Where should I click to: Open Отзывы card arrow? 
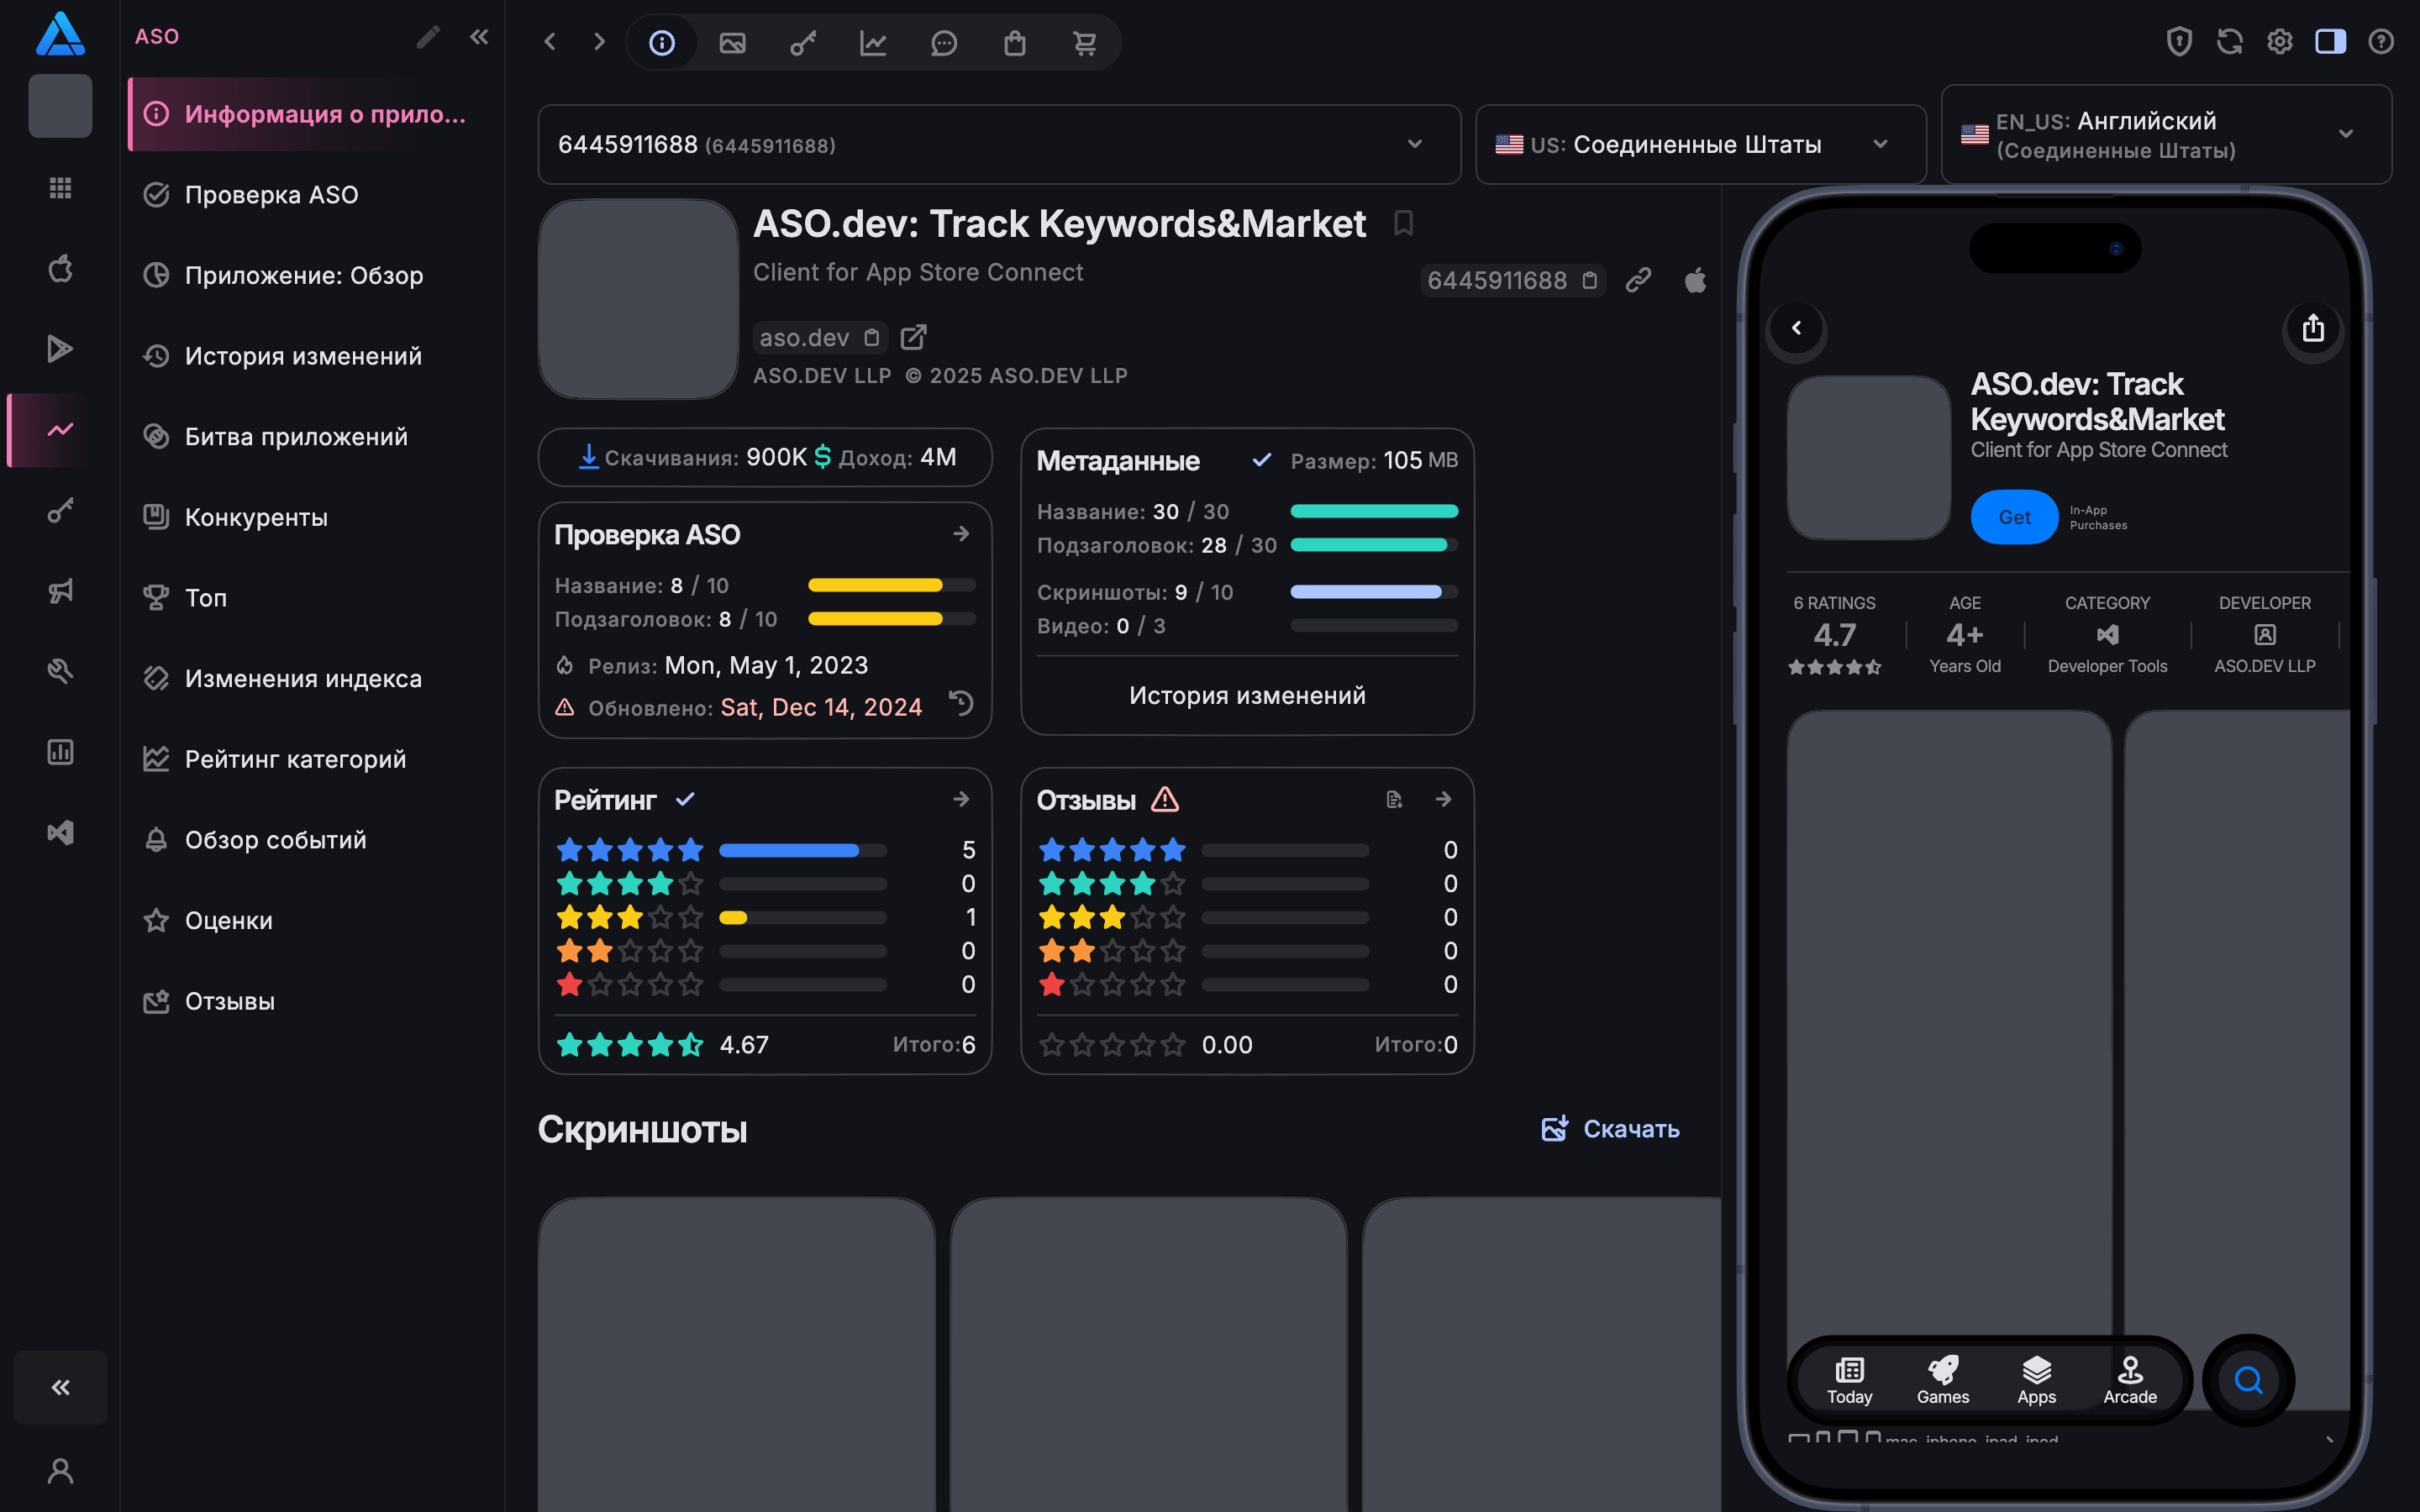[1443, 799]
